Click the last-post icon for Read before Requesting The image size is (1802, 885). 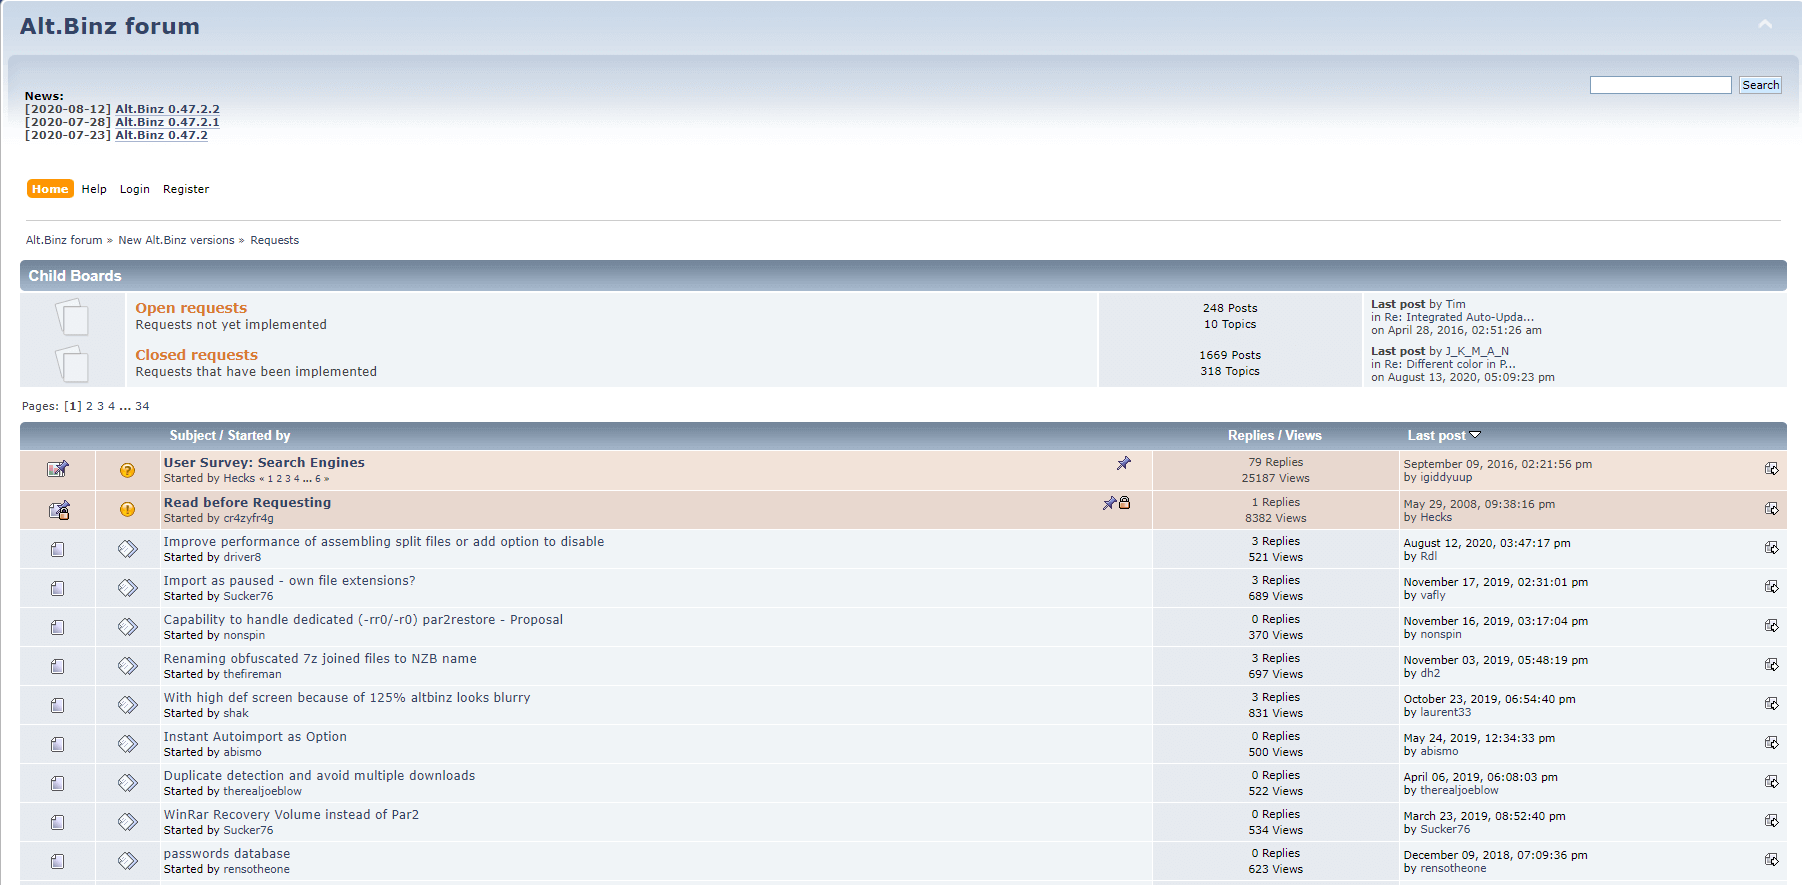coord(1771,509)
